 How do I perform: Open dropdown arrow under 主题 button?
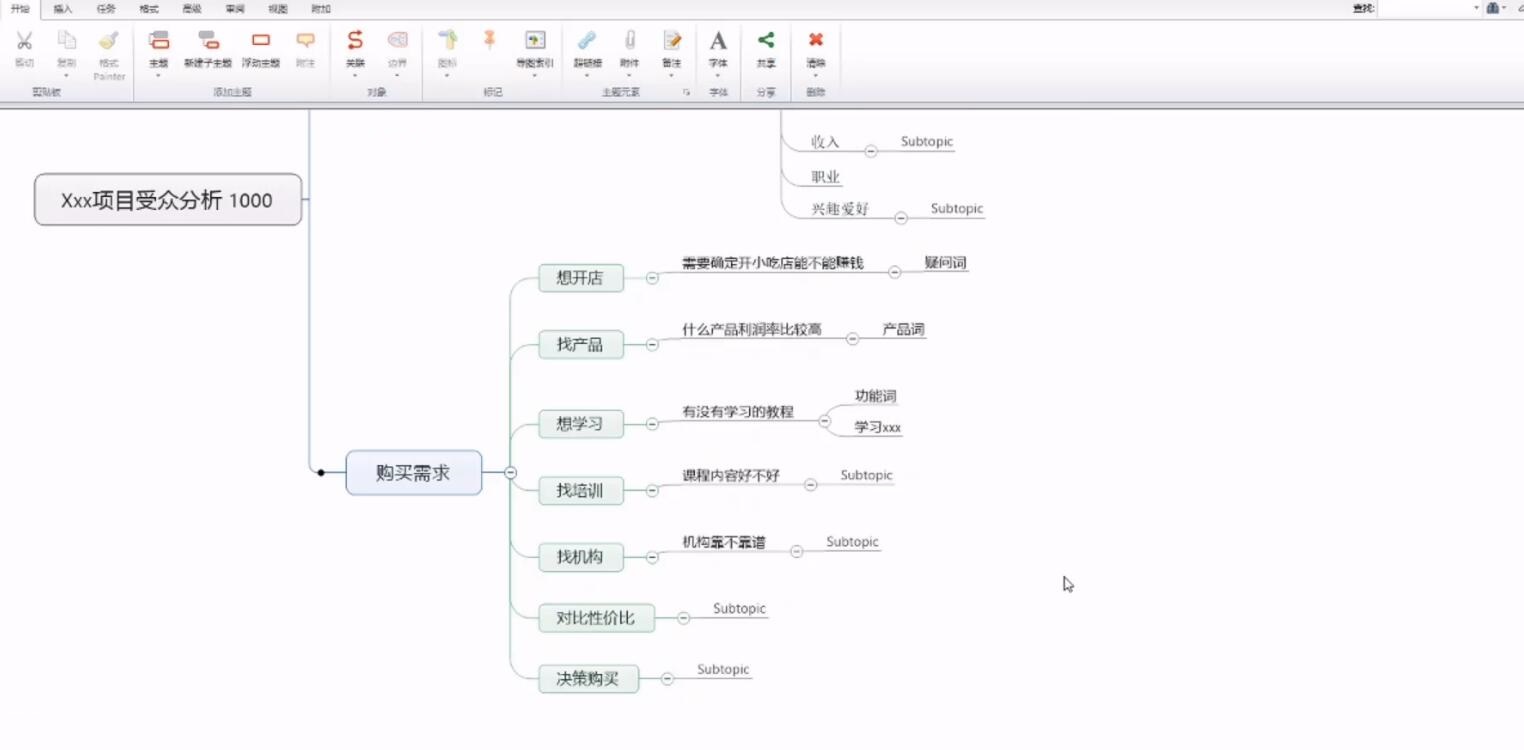(x=158, y=76)
